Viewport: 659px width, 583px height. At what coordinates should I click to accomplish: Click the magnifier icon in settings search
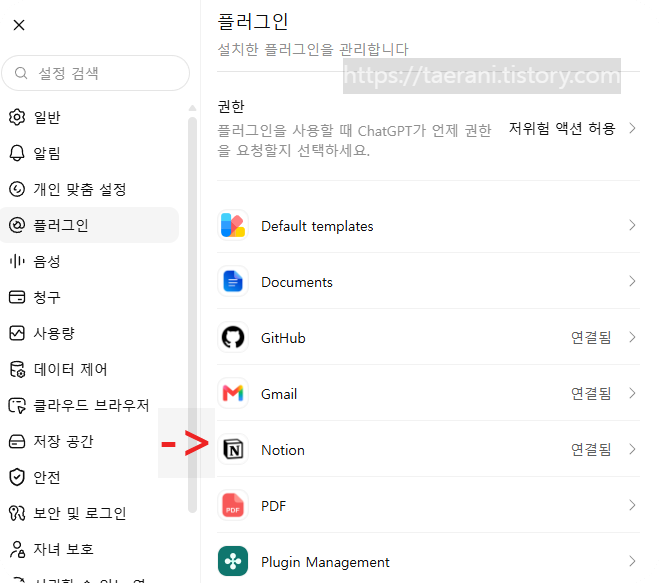[21, 73]
